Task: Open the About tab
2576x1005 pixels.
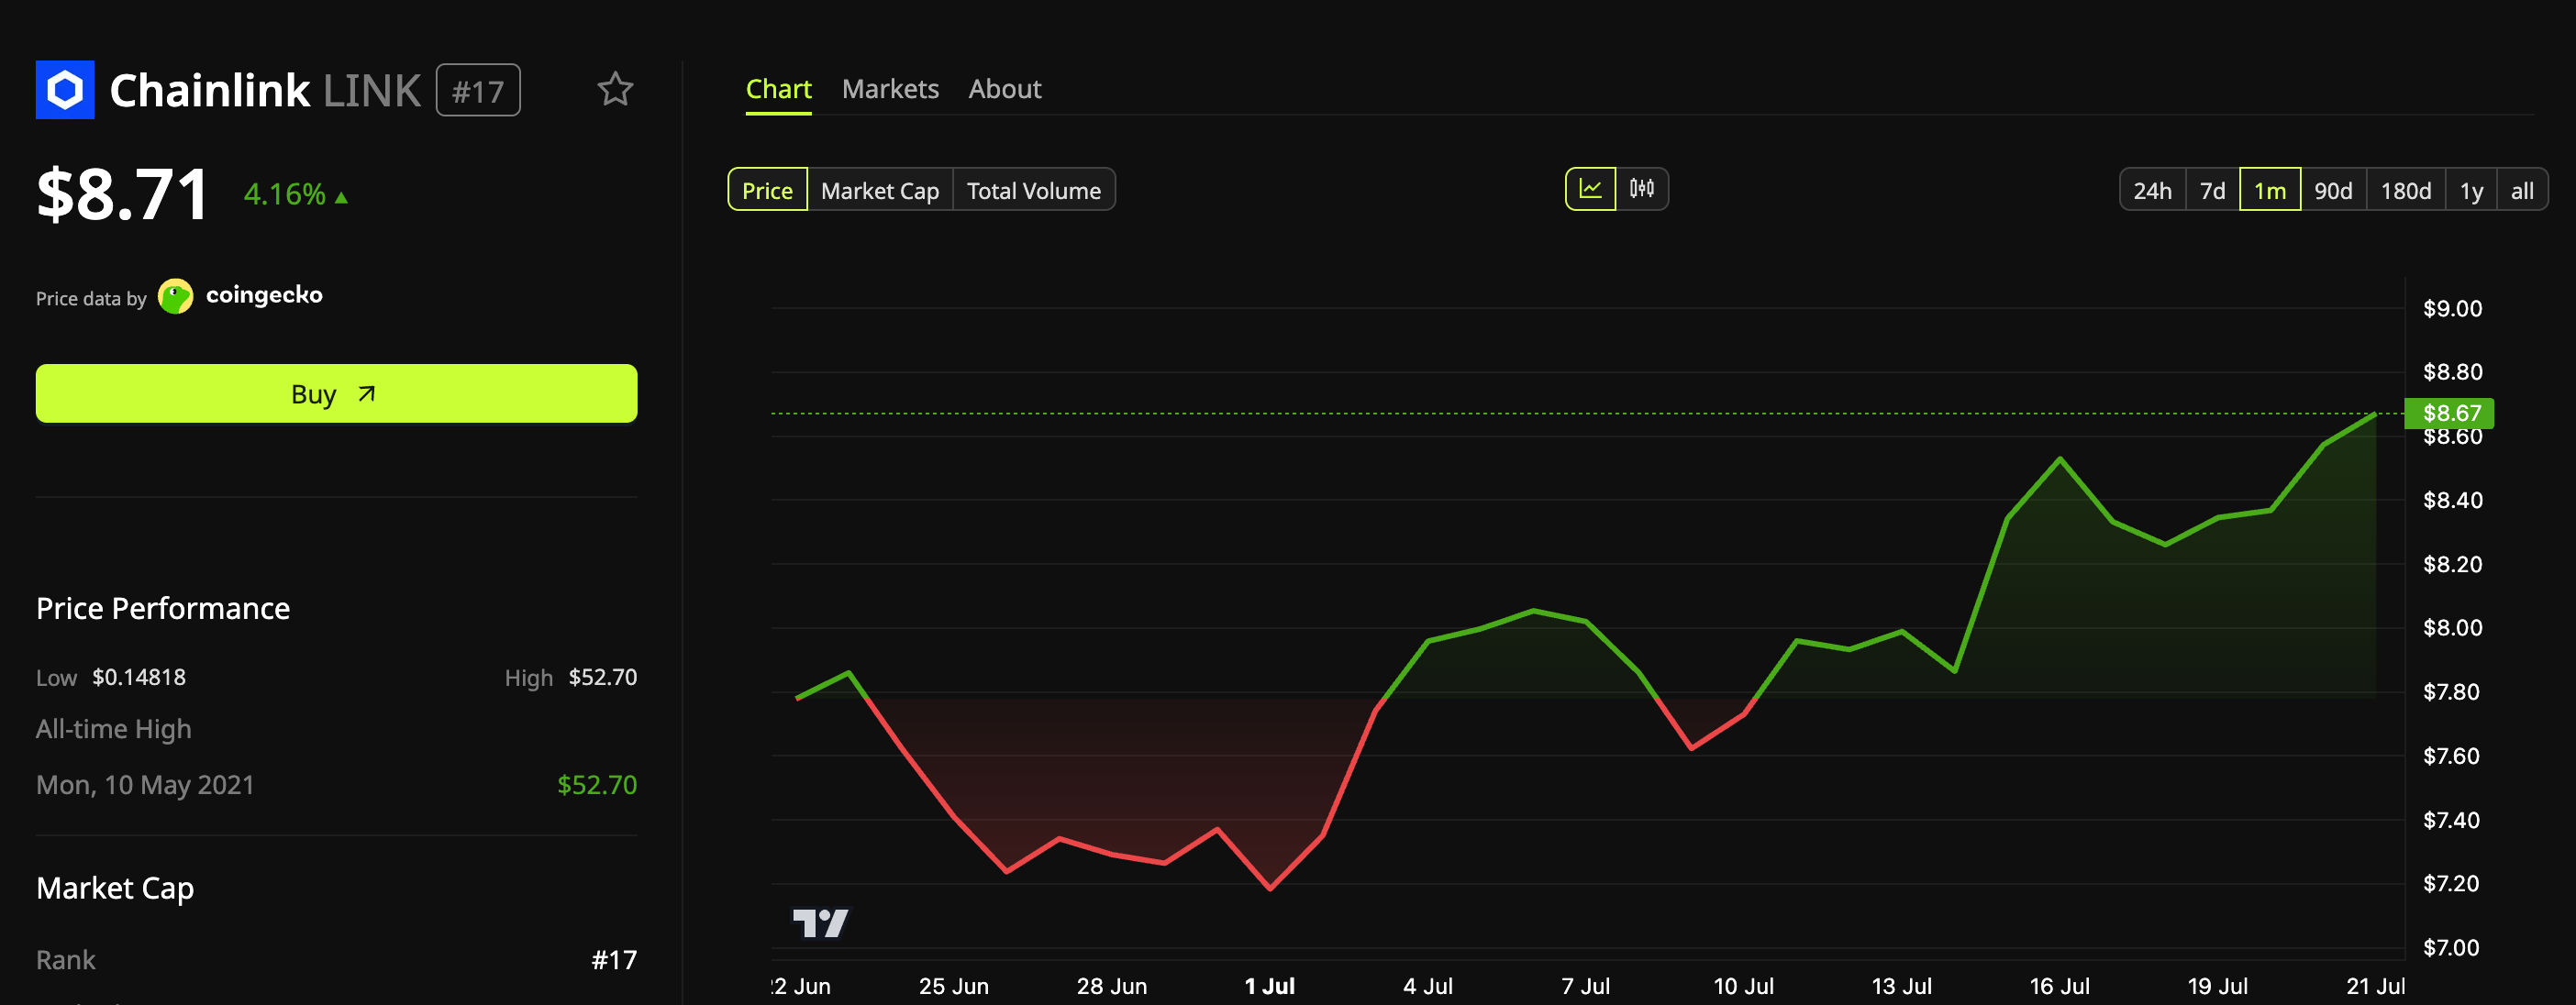Action: click(1005, 89)
